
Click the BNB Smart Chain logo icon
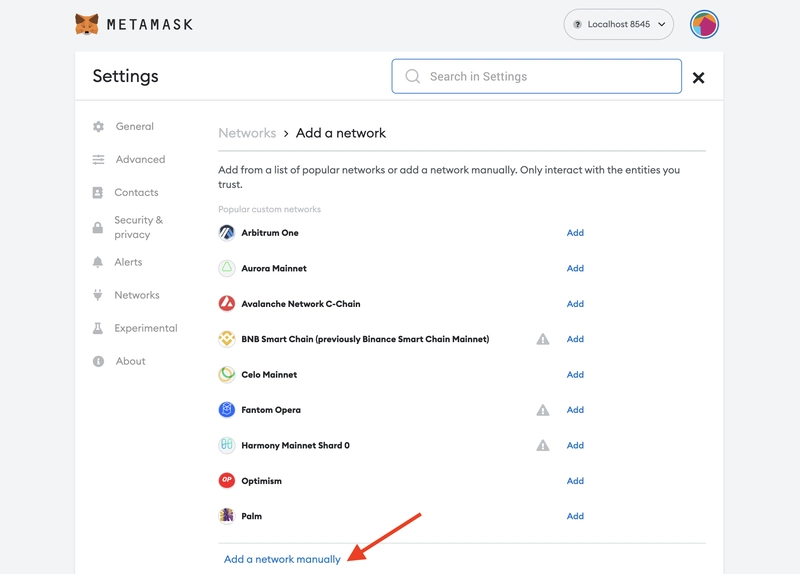(x=227, y=339)
